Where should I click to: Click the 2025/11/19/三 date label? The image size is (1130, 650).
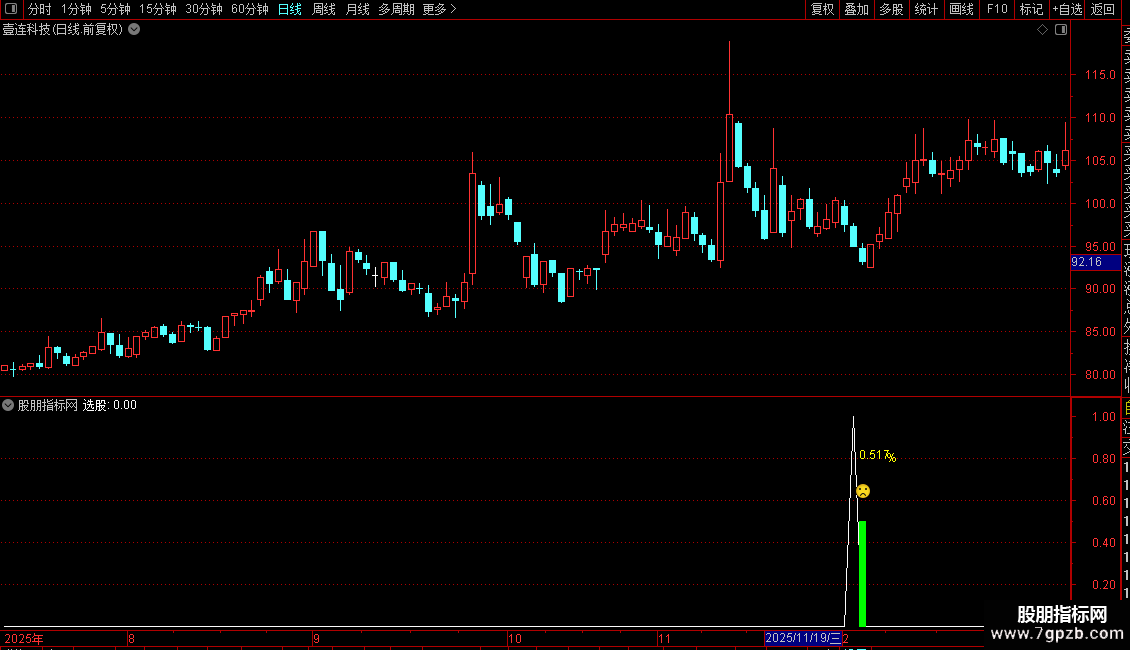(803, 638)
